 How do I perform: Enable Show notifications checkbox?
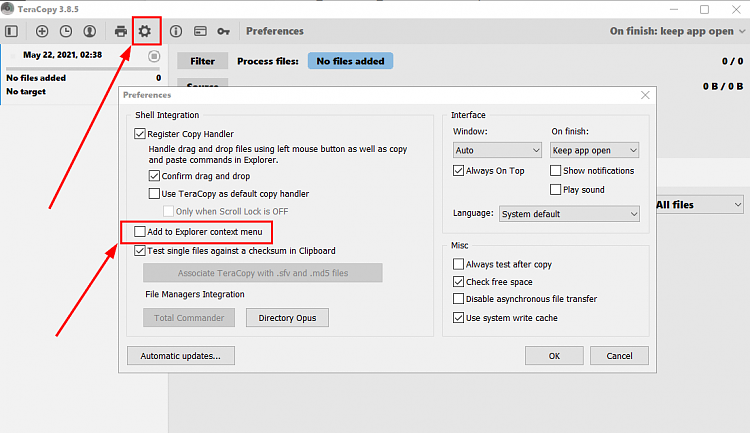pyautogui.click(x=555, y=170)
